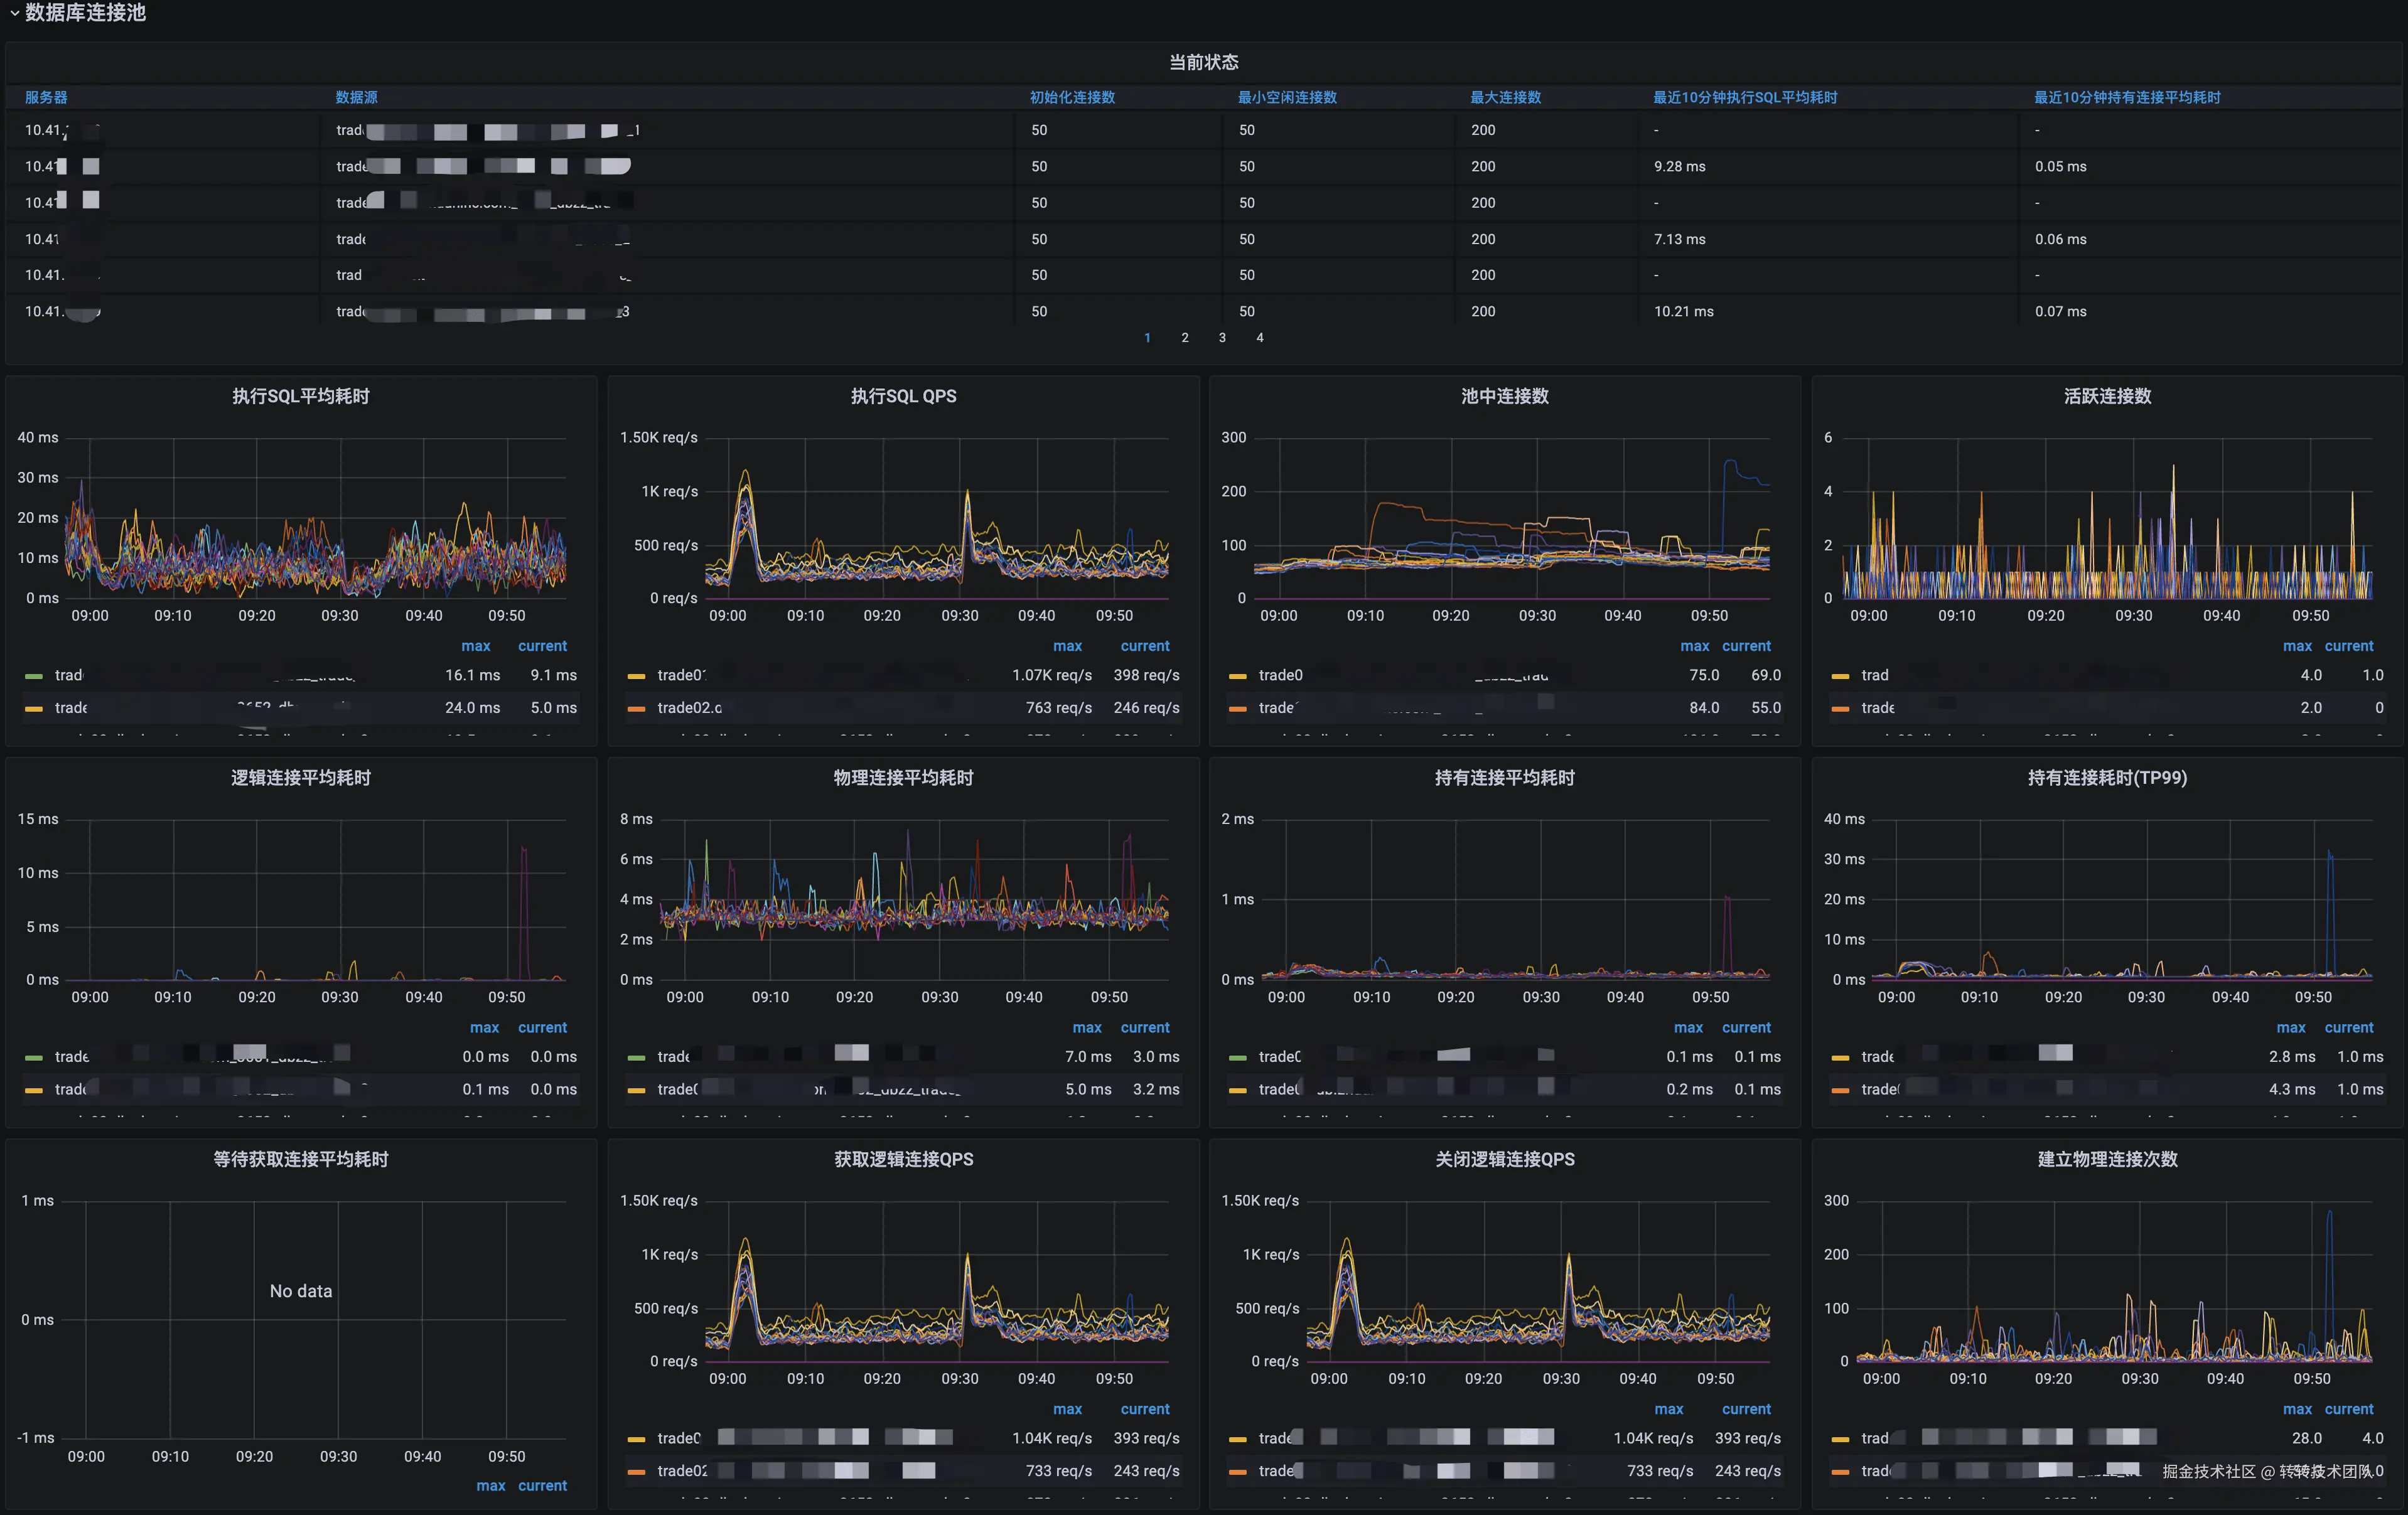Sort by 初始化连接数 column header
The height and width of the screenshot is (1515, 2408).
[1072, 97]
